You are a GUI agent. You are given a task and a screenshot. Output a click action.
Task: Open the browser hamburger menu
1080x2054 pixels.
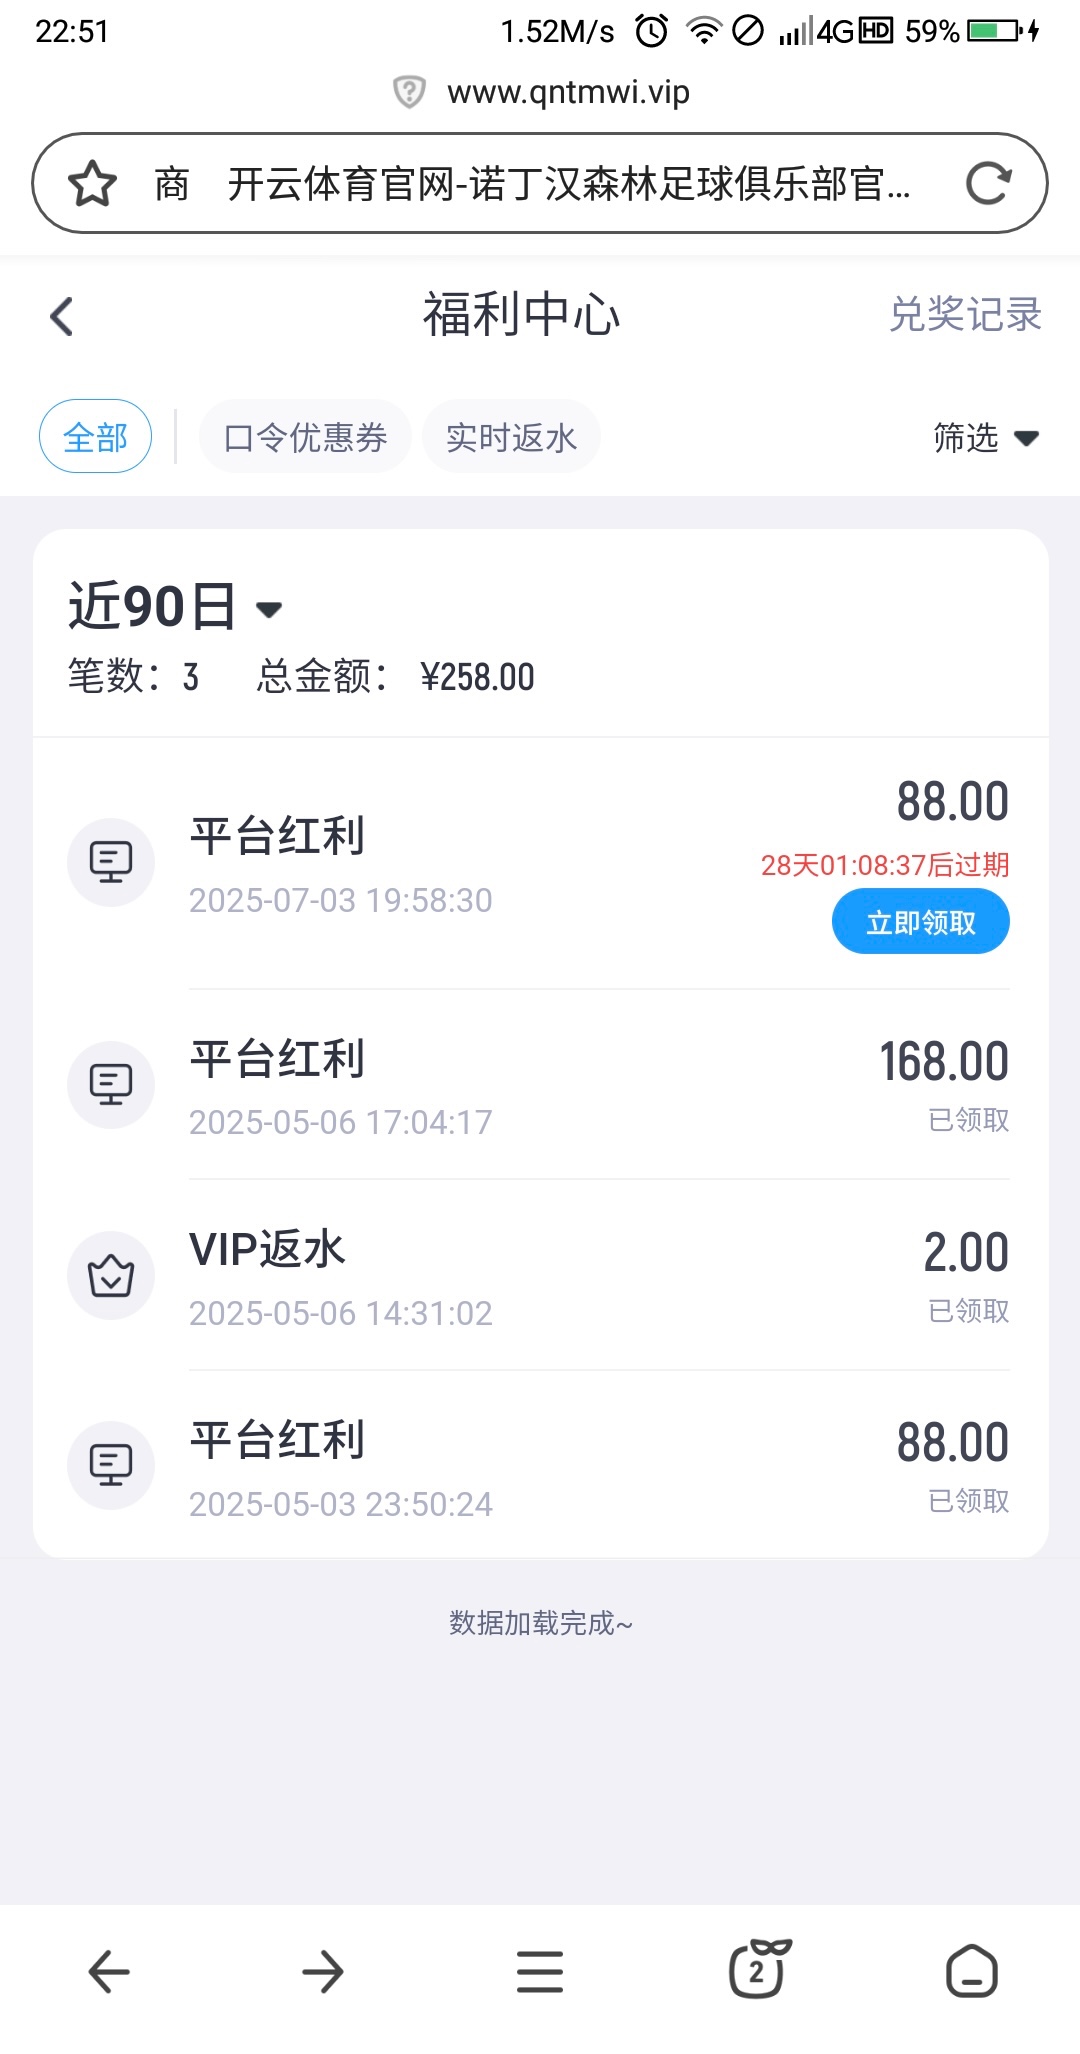540,1972
